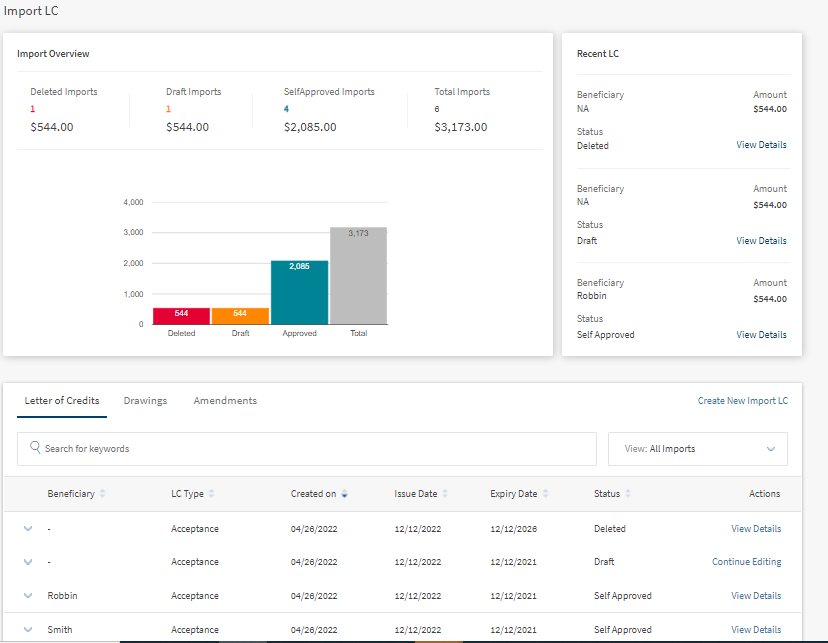
Task: Sort by Status column icon
Action: (x=629, y=494)
